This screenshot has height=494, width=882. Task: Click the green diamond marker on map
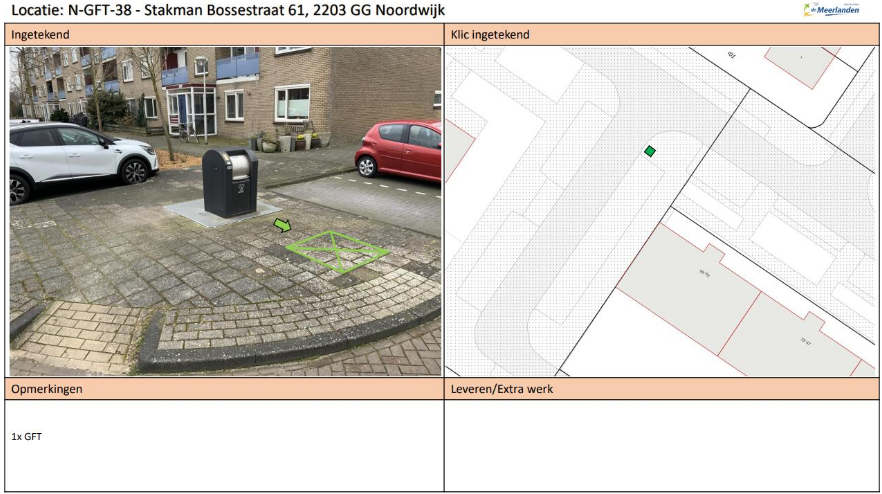650,151
